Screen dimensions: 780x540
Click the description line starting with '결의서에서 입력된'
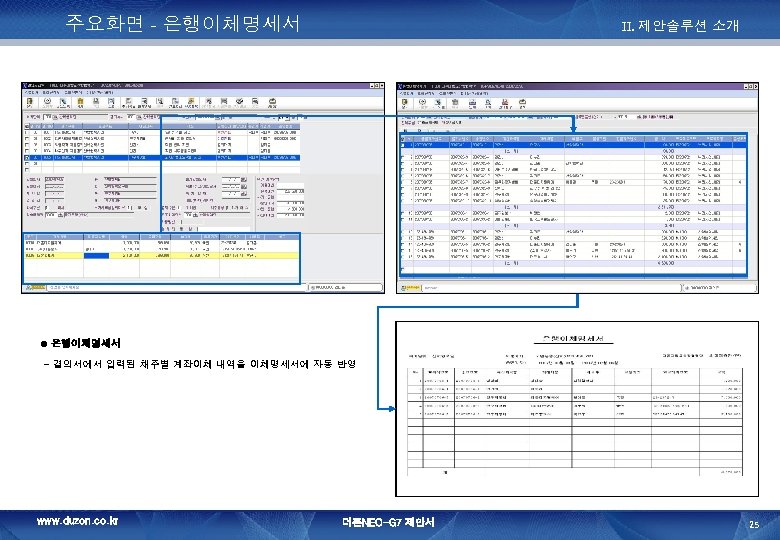tap(204, 364)
